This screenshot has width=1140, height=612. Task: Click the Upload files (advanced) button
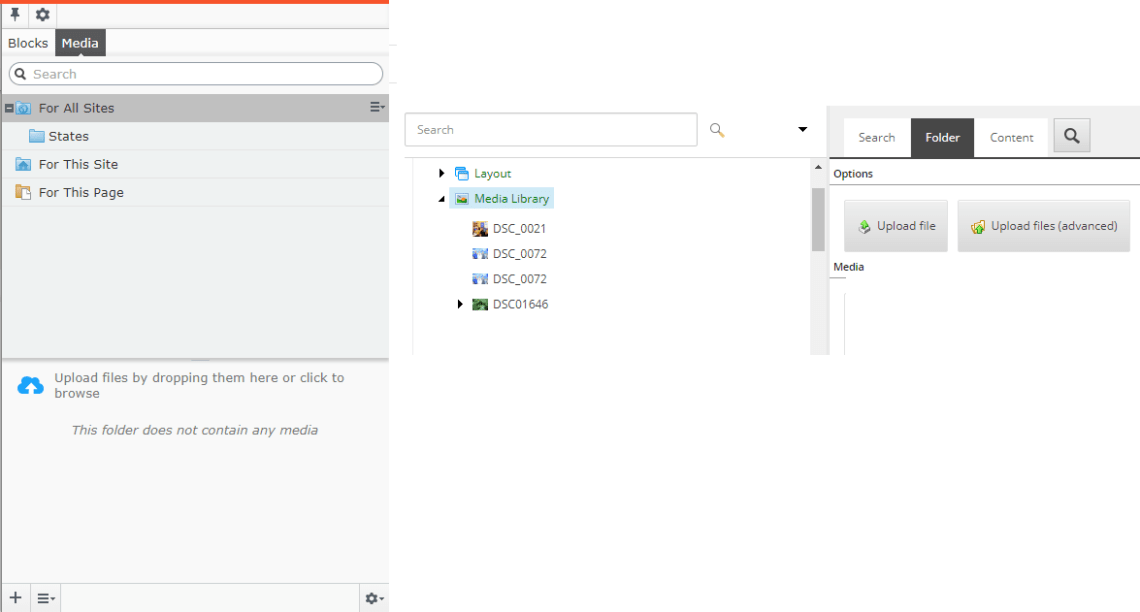1043,225
